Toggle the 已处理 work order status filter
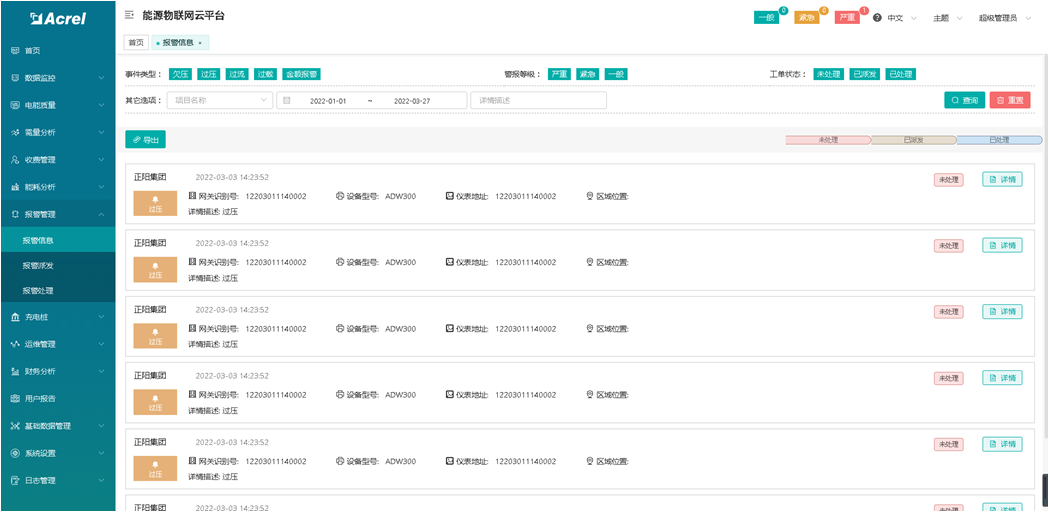Viewport: 1049px width, 512px height. click(900, 74)
